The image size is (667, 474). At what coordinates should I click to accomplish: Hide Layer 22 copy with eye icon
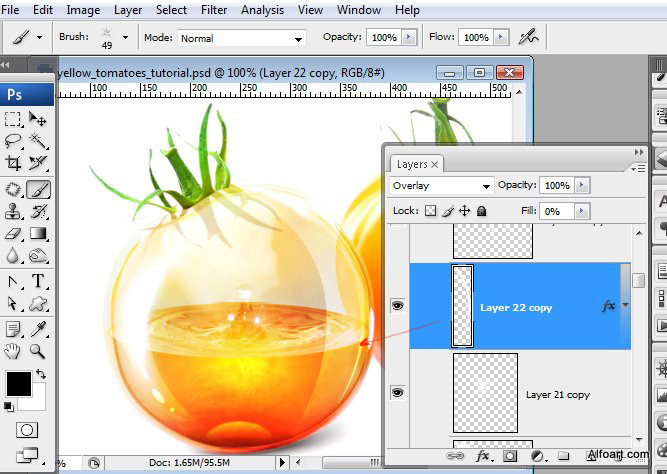tap(397, 306)
